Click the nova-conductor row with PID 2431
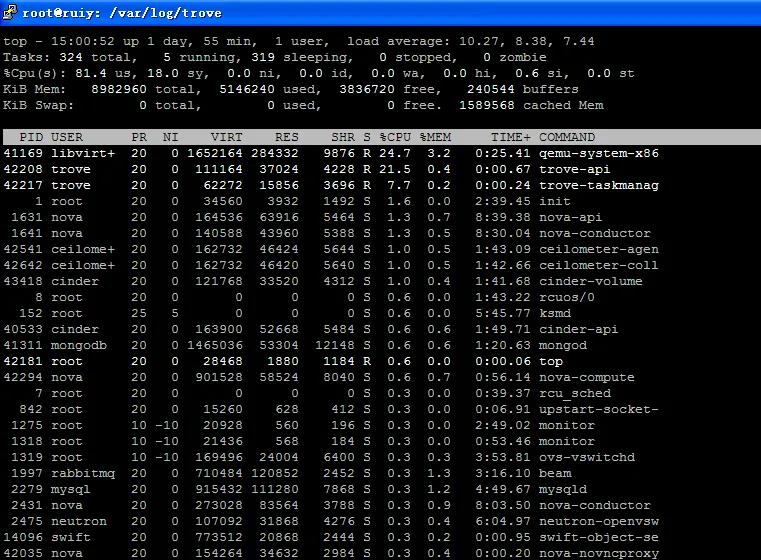Image resolution: width=761 pixels, height=560 pixels. pyautogui.click(x=327, y=506)
